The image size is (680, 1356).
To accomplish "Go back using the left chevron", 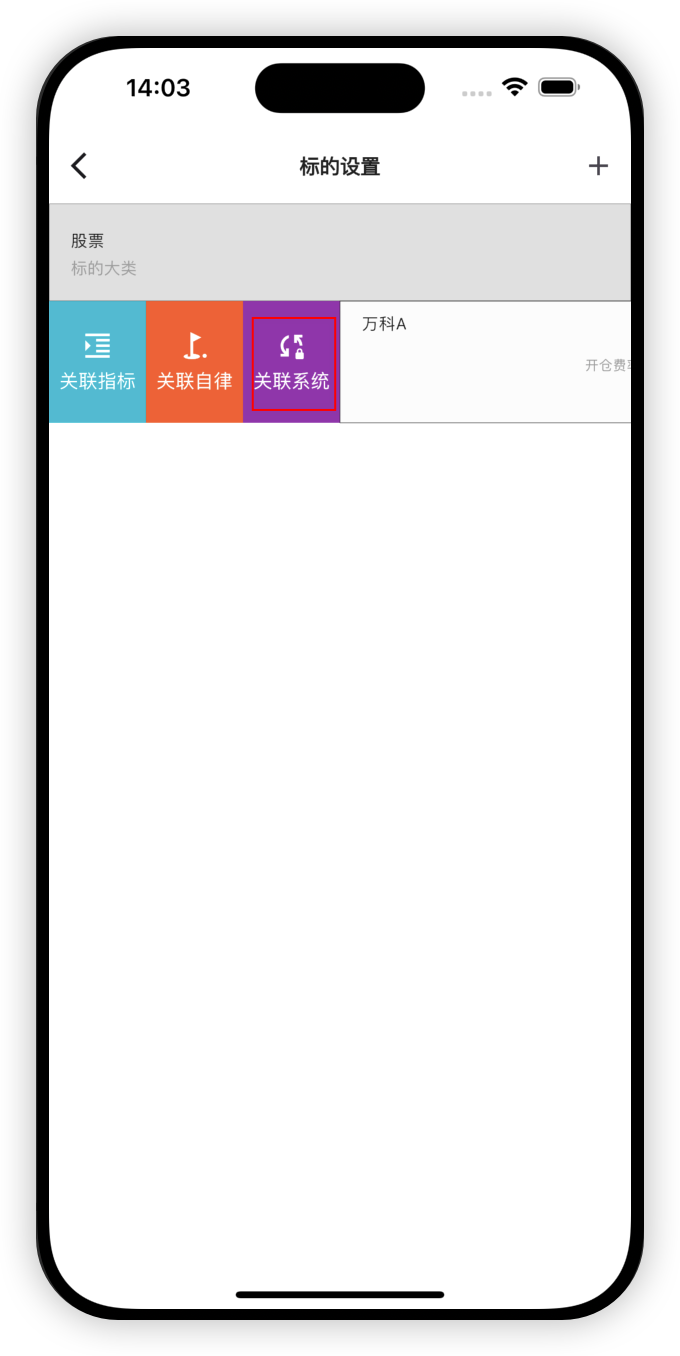I will 79,166.
